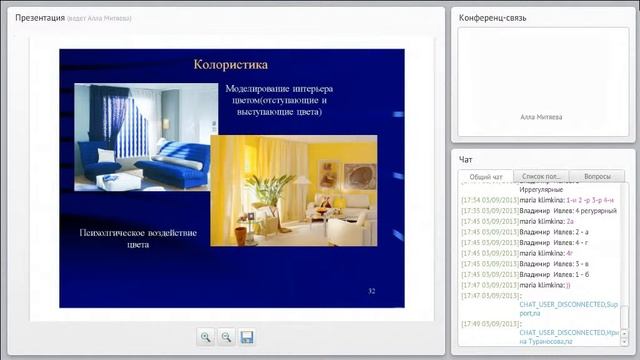Screen dimensions: 640x360
Task: Click presenter note (ведет Алла Митяева)
Action: point(99,18)
